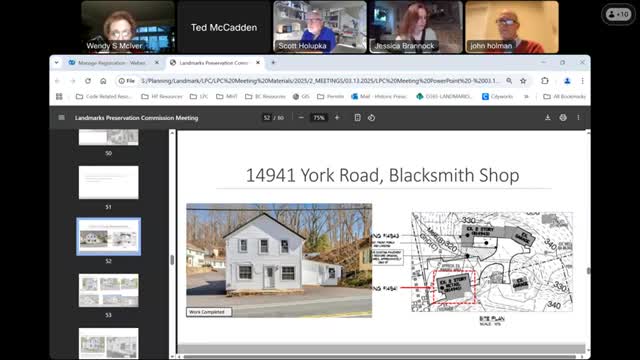The width and height of the screenshot is (640, 360).
Task: Go back in browser history
Action: point(57,81)
